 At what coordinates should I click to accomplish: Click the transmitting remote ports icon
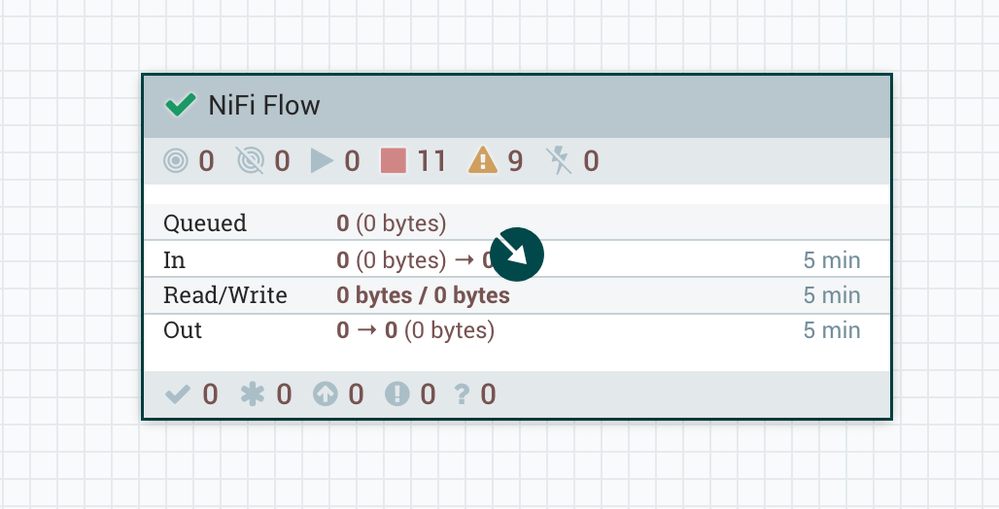175,161
